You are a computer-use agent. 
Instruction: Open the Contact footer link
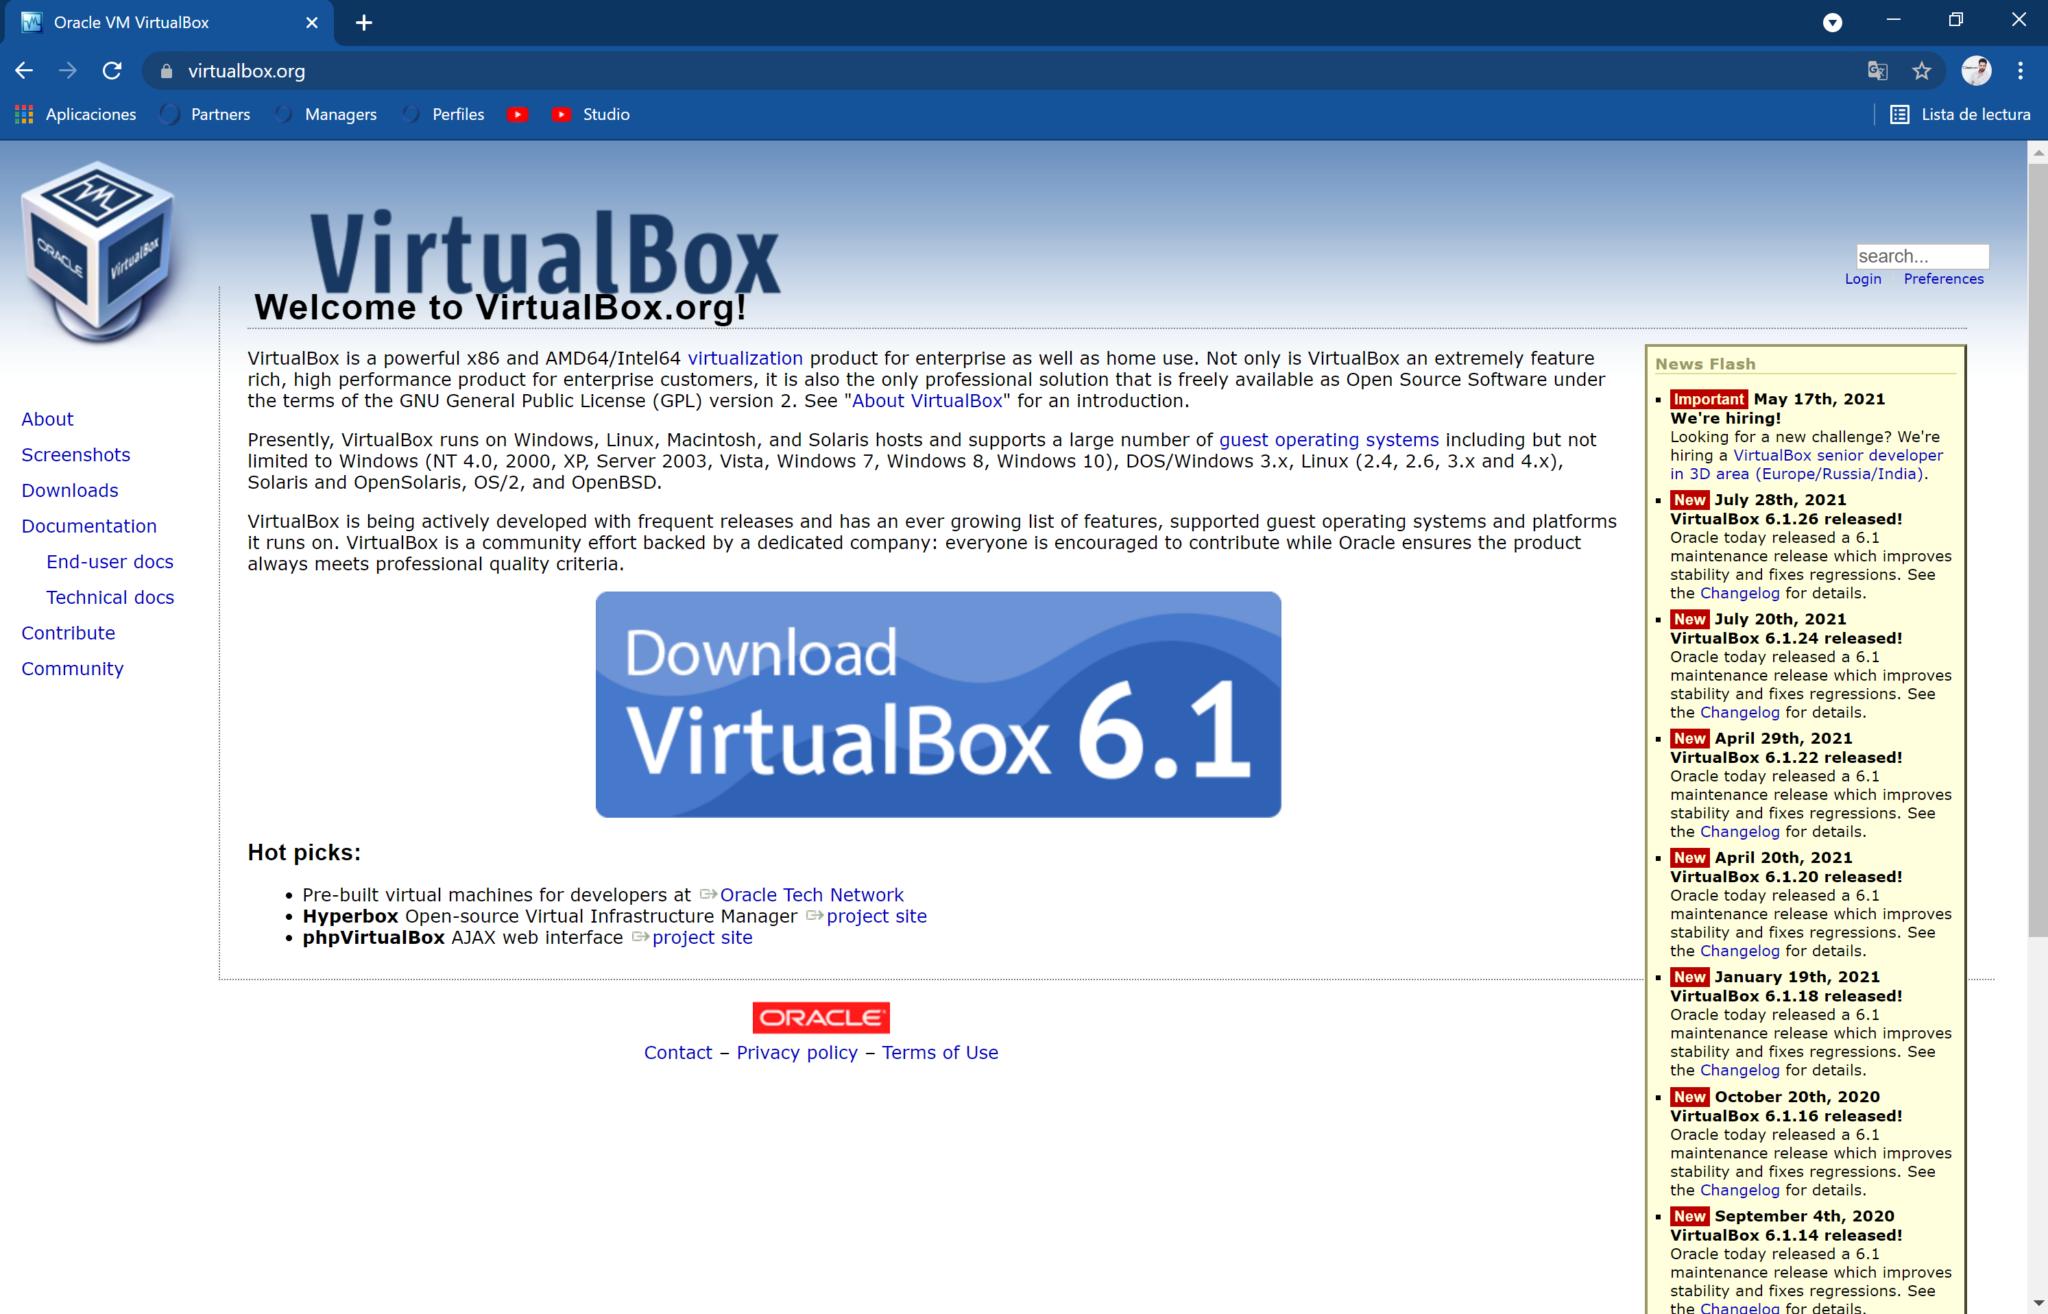coord(678,1052)
